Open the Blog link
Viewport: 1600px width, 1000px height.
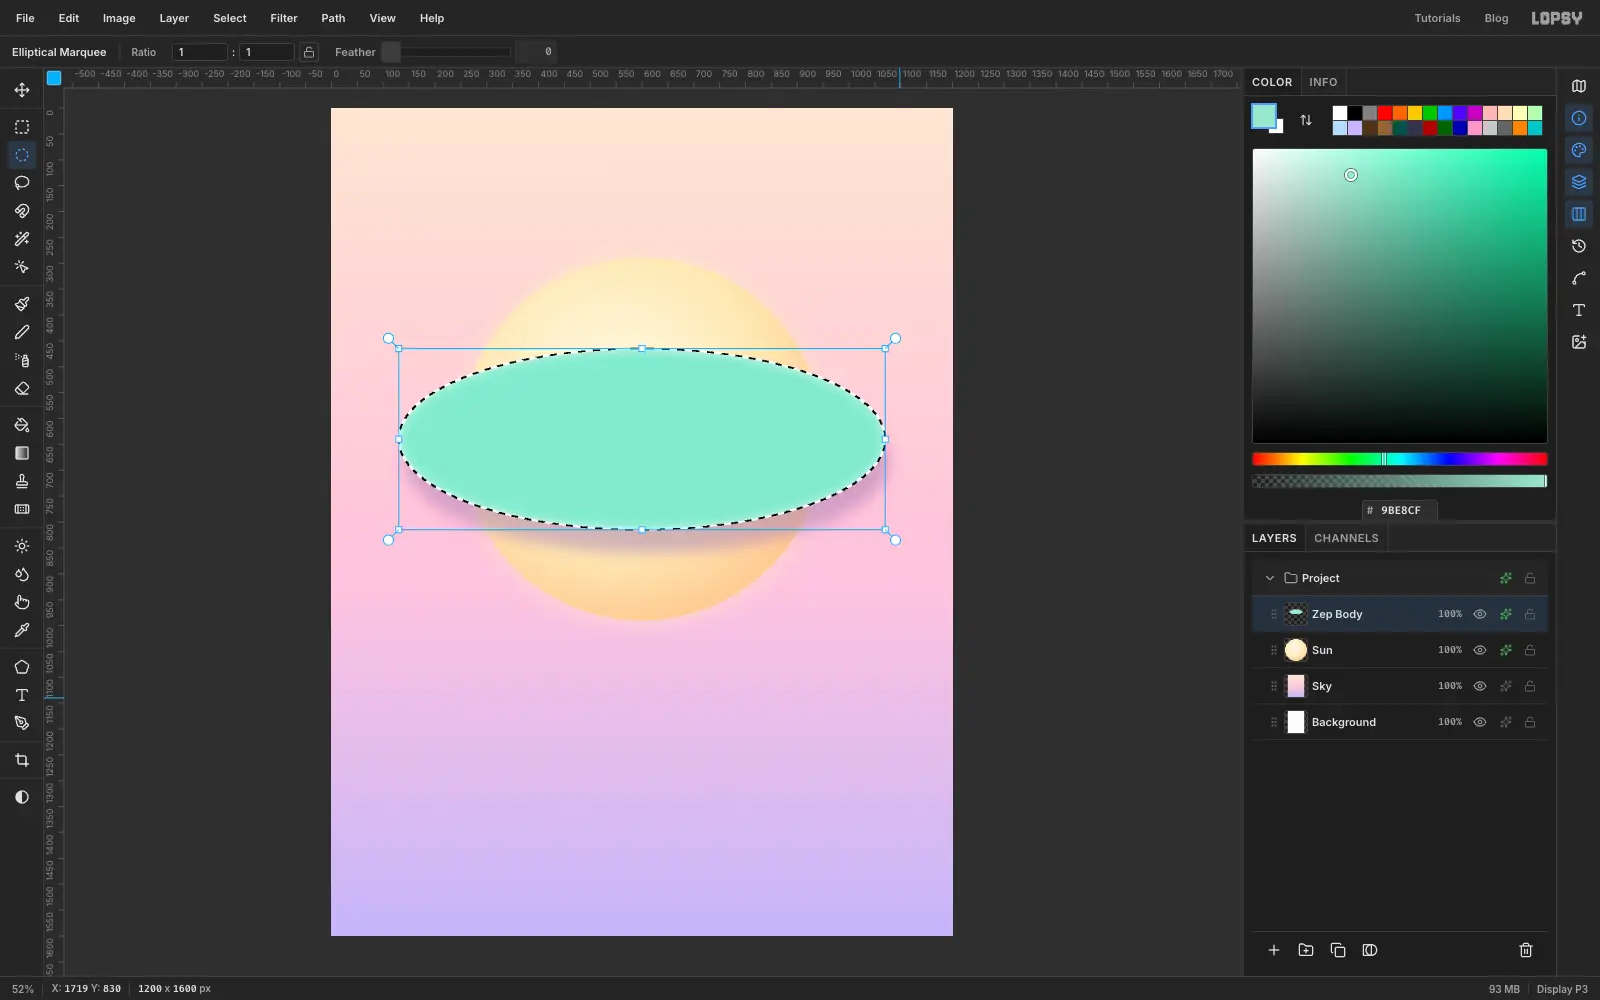click(x=1496, y=18)
